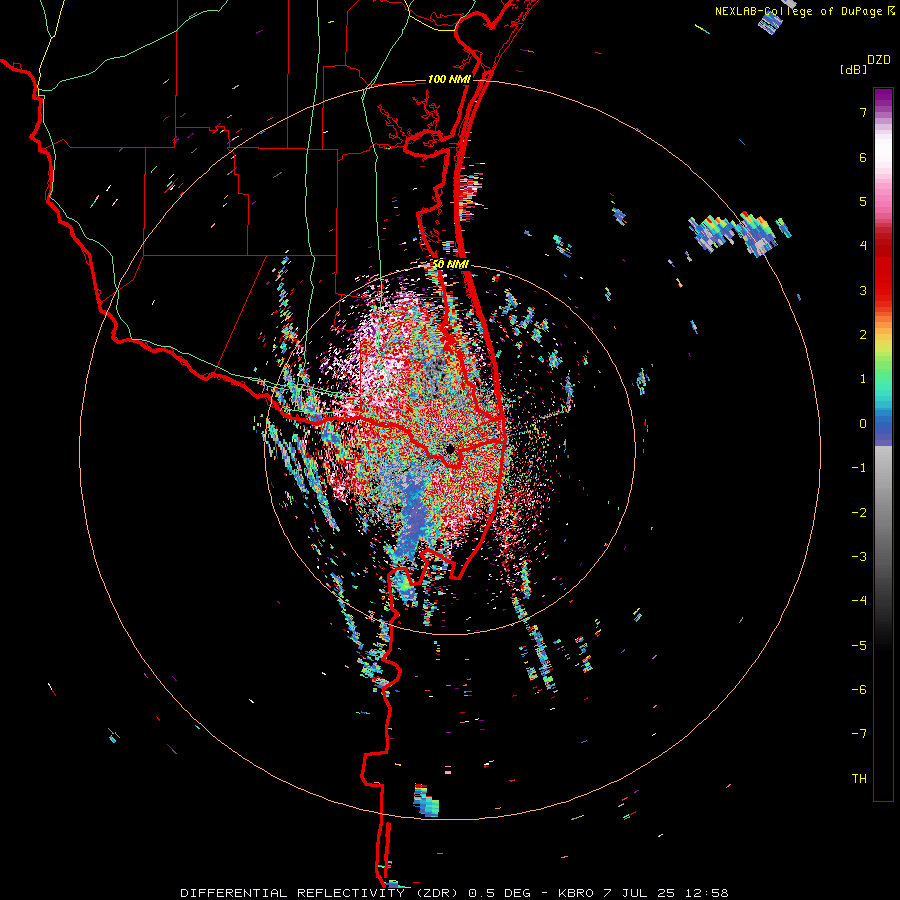Click the 7 value on color scale
Viewport: 900px width, 900px height.
[x=863, y=112]
